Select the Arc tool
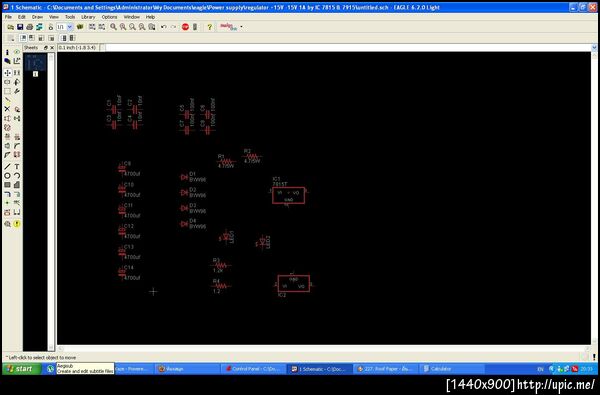Screen dimensions: 600x395 click(x=17, y=176)
